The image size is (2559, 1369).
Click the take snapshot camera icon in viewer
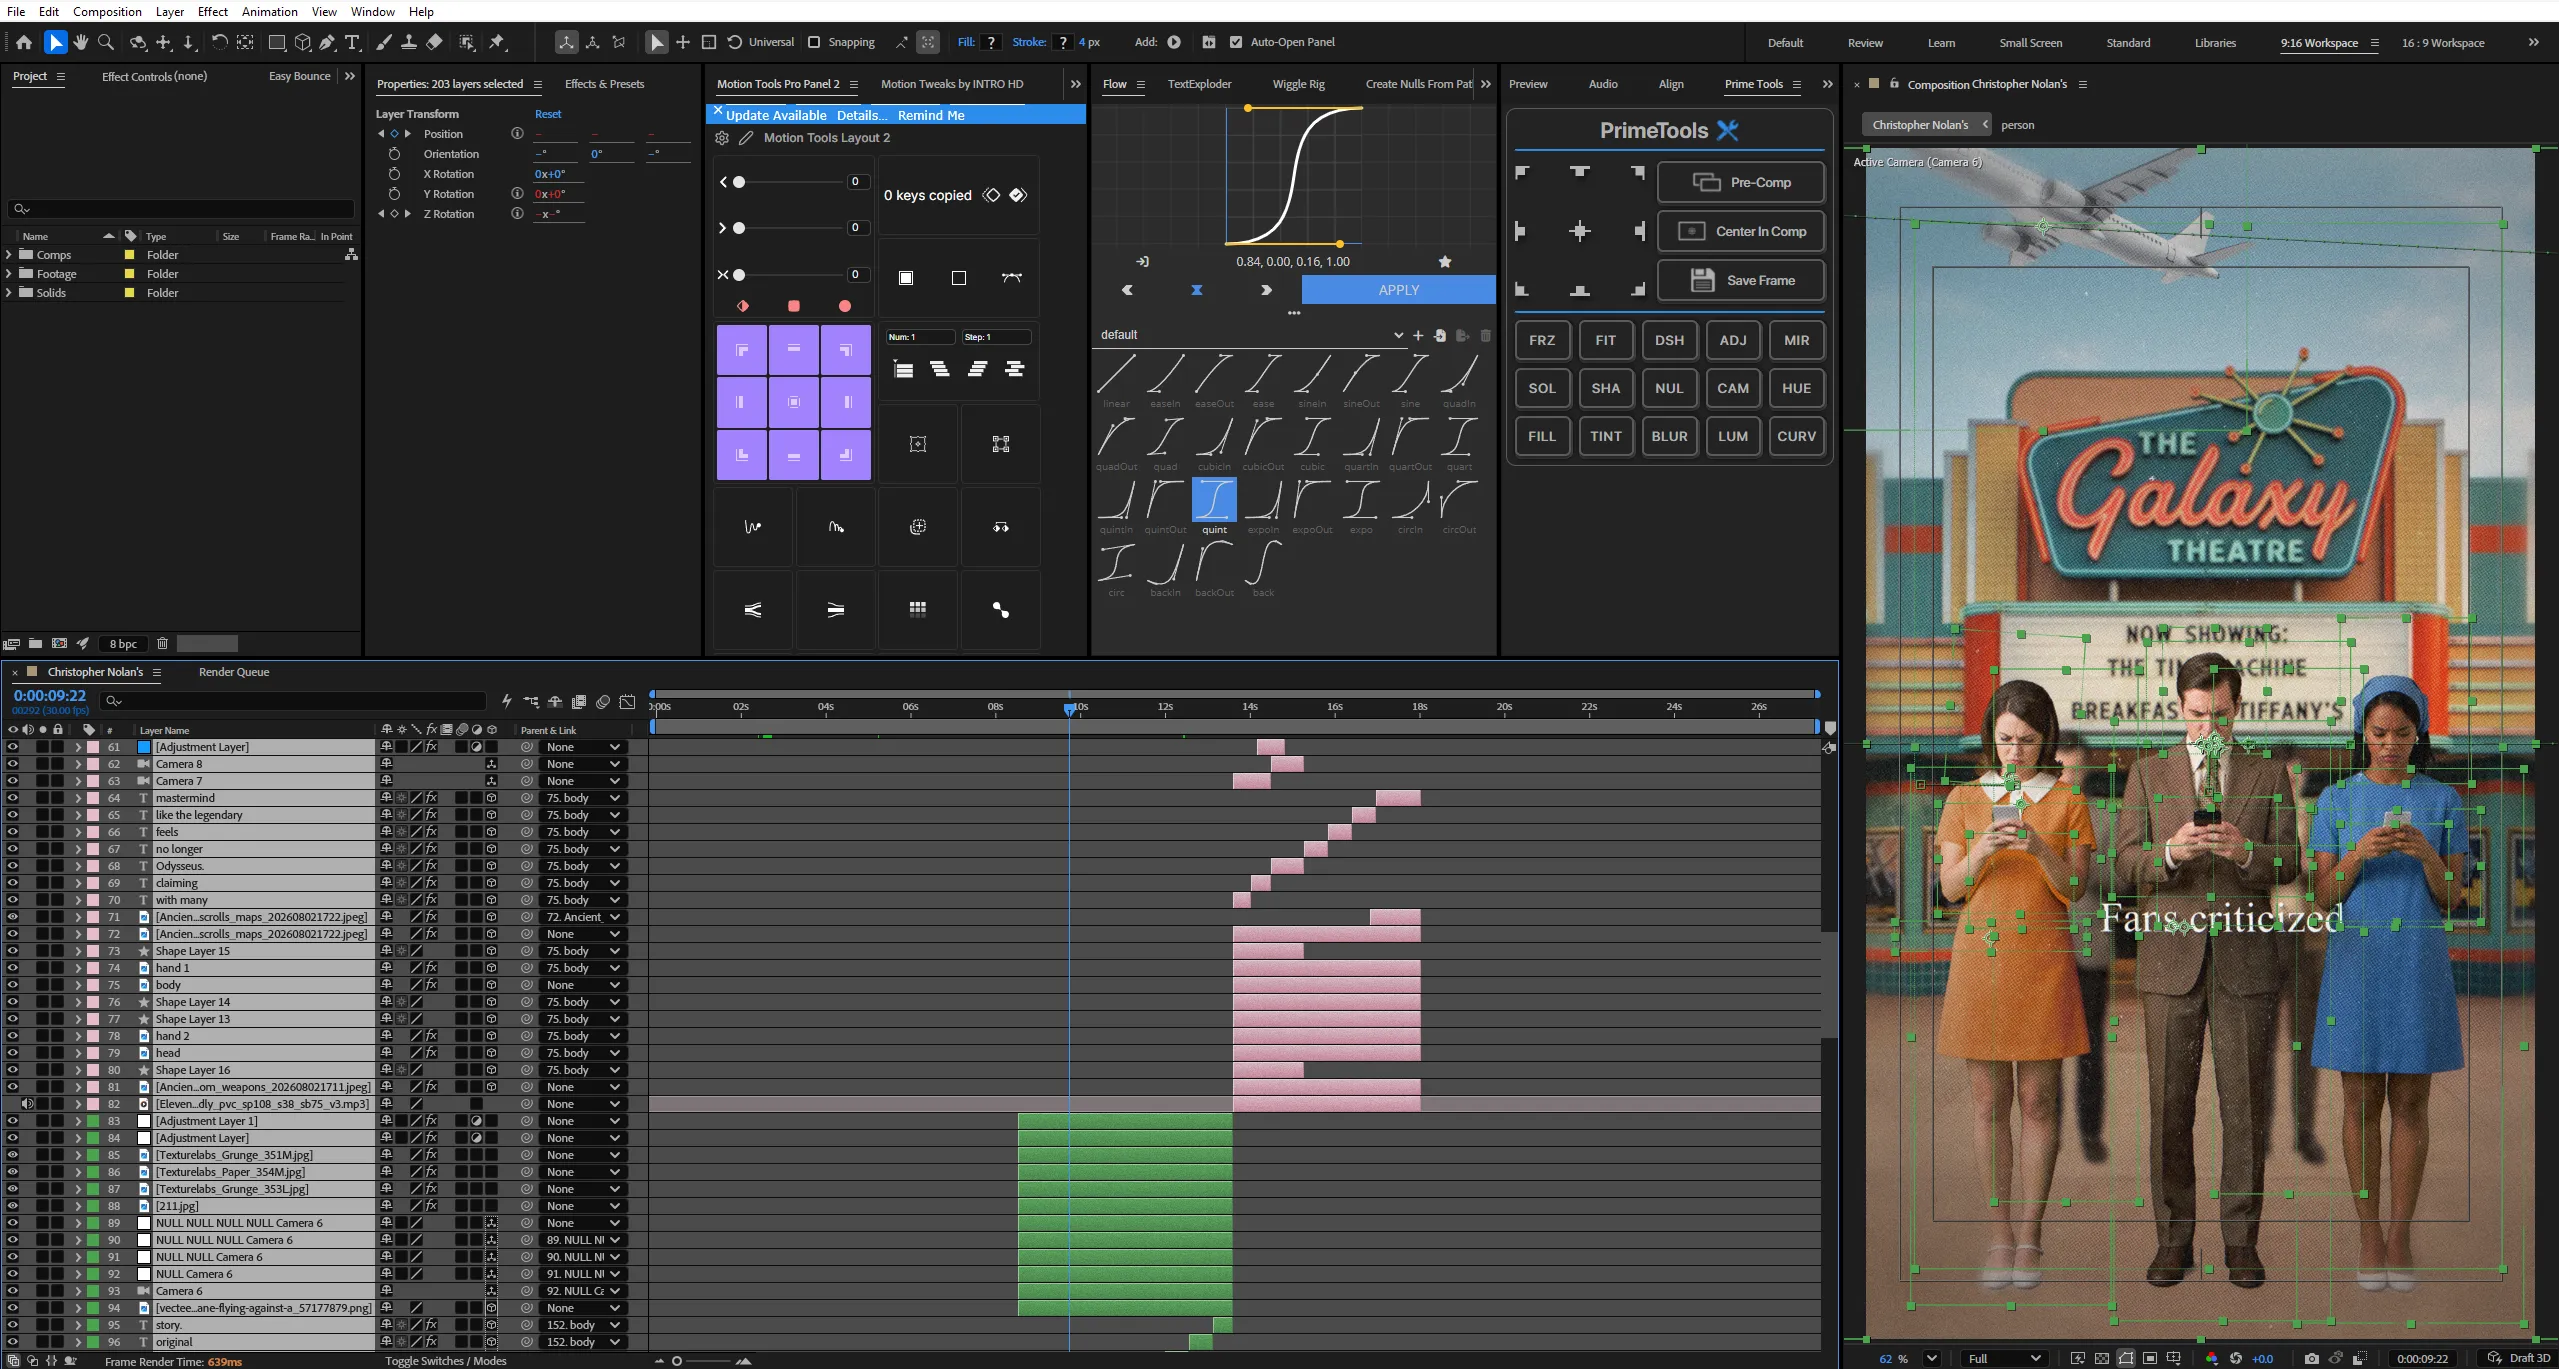(x=2311, y=1359)
